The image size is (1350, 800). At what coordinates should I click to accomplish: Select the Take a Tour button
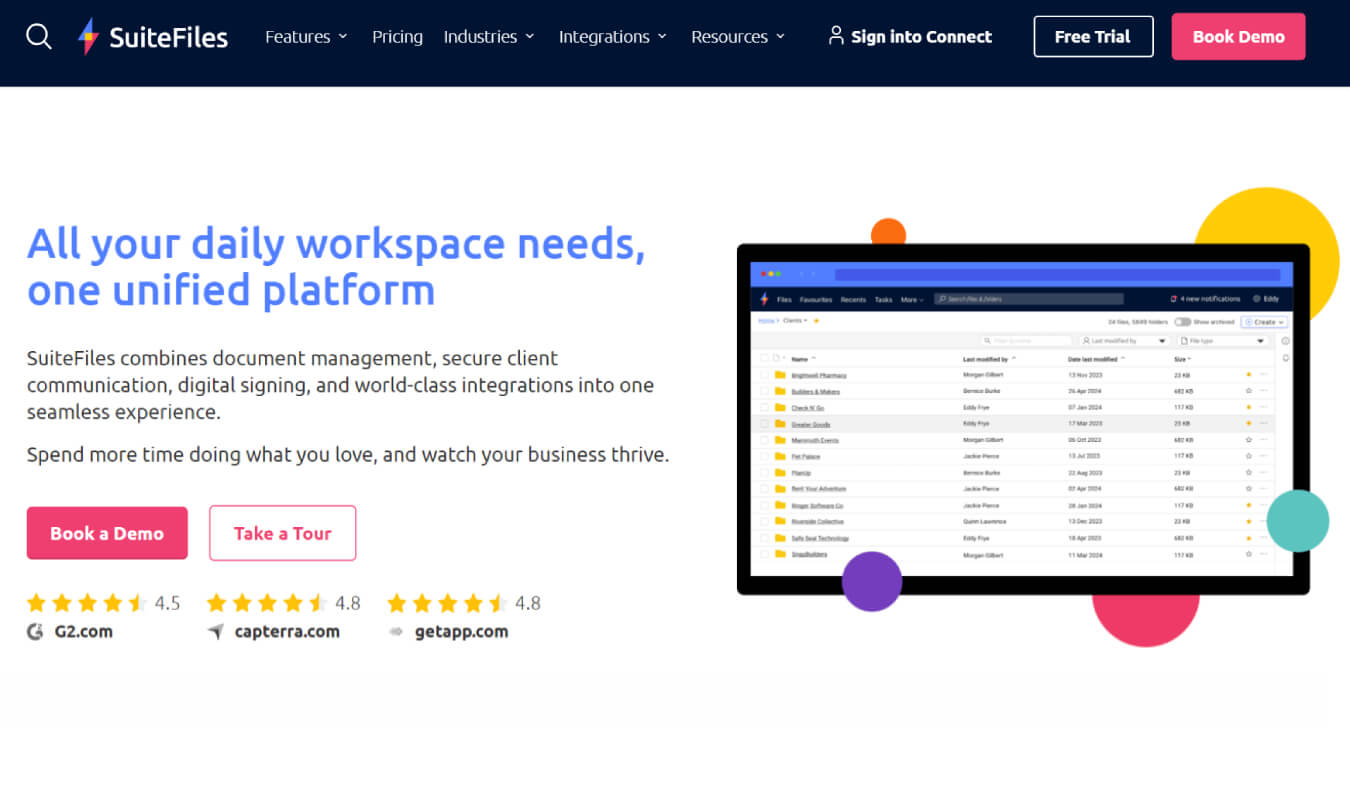pos(282,533)
